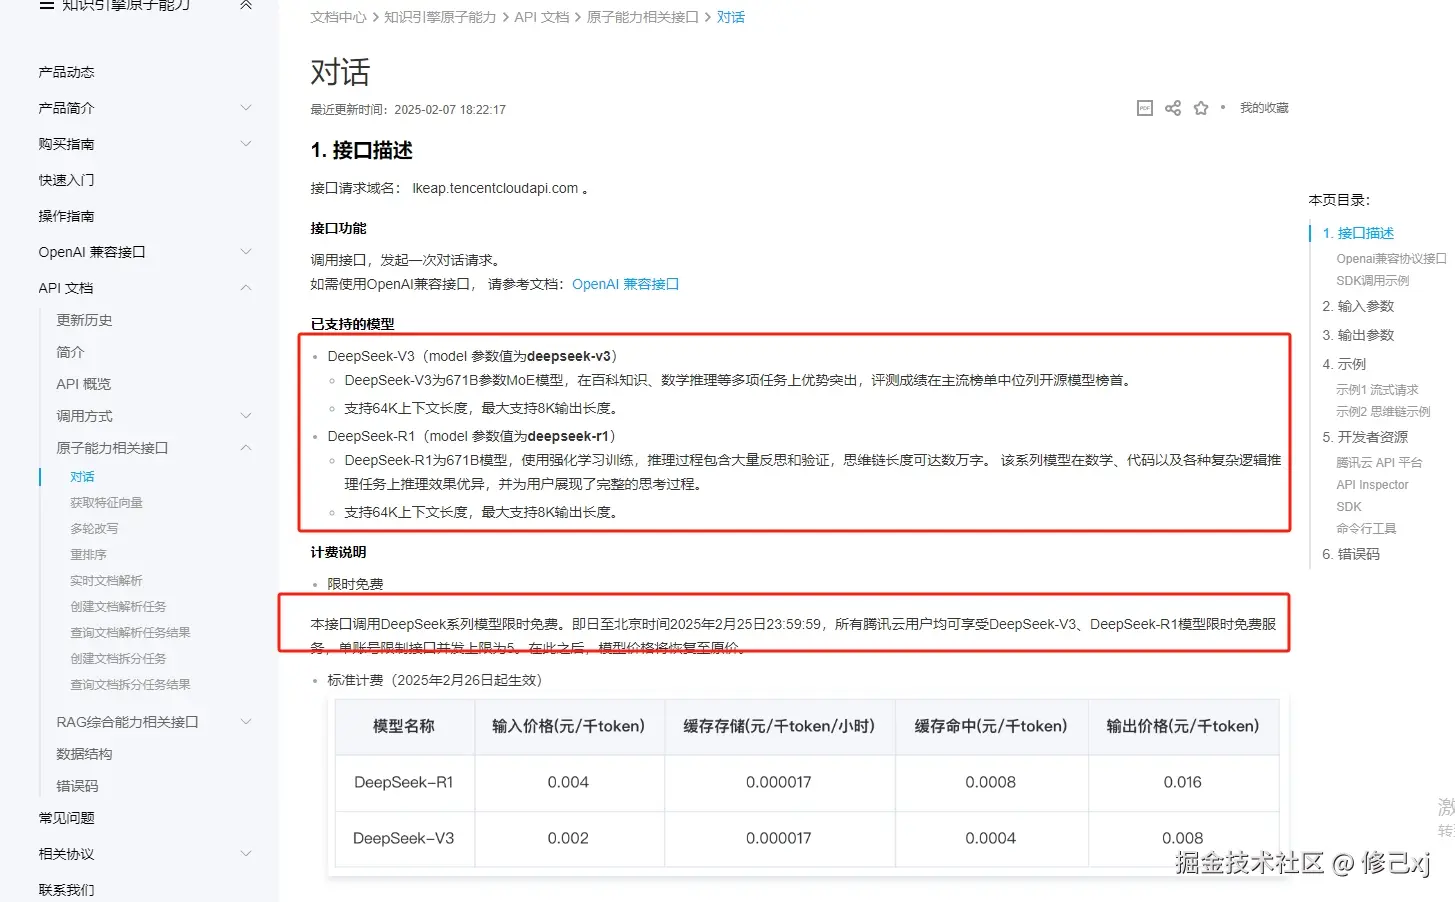Select 简介 tree item
The image size is (1455, 902).
point(70,352)
